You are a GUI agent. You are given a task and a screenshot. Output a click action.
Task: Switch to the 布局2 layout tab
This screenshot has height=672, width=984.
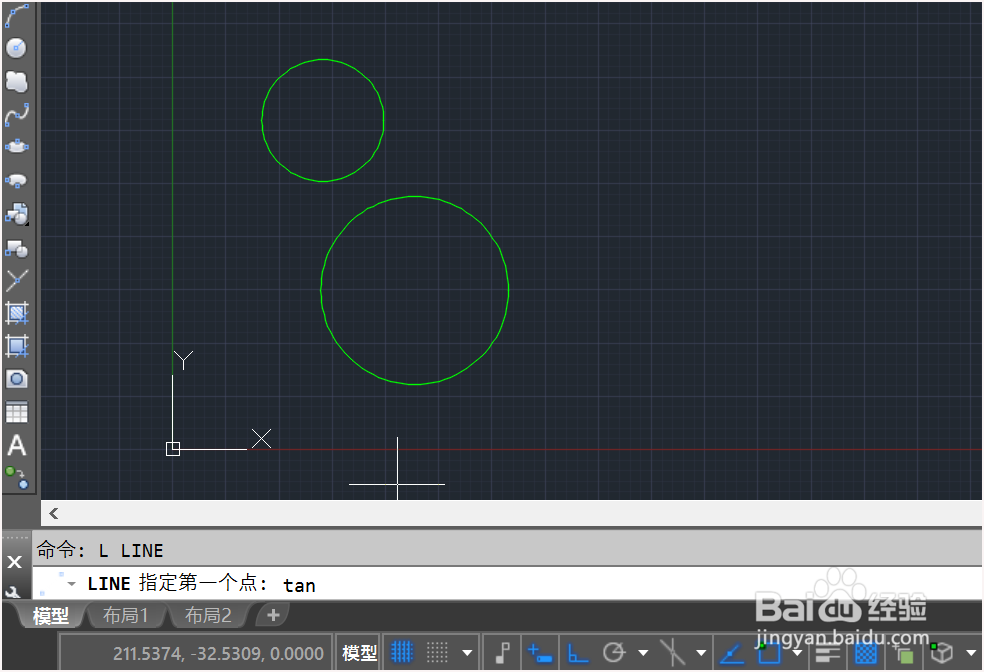(208, 616)
